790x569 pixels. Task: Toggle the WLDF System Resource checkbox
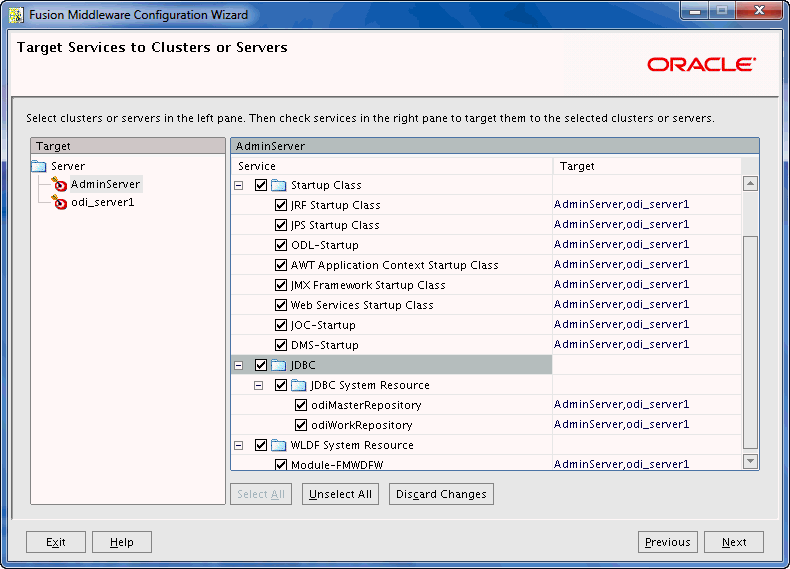pyautogui.click(x=261, y=445)
